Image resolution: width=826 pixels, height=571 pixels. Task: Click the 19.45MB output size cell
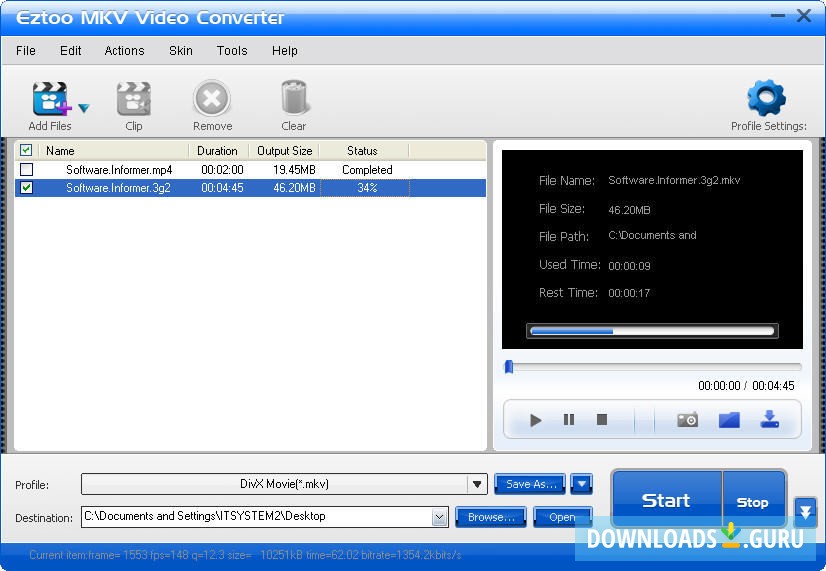pyautogui.click(x=294, y=170)
